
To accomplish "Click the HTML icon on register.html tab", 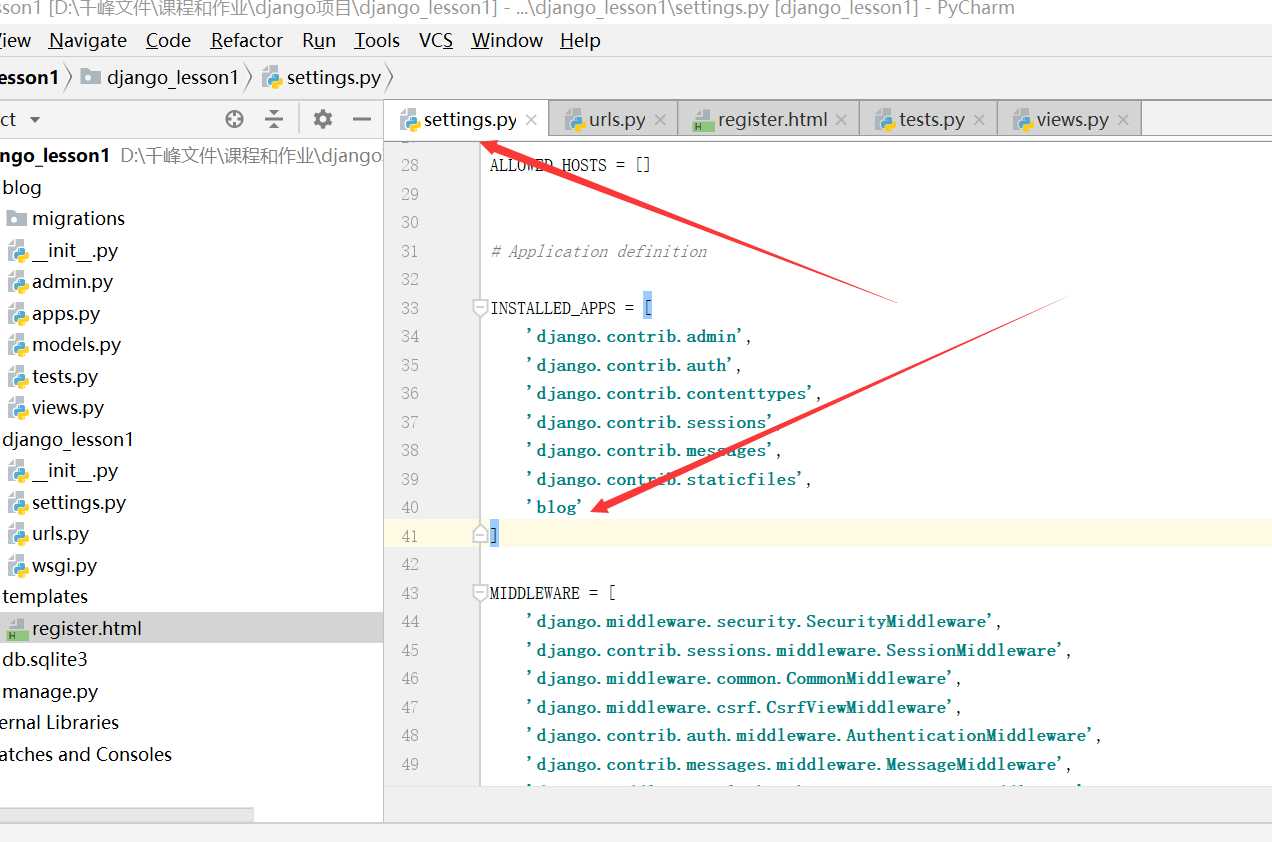I will (x=703, y=120).
